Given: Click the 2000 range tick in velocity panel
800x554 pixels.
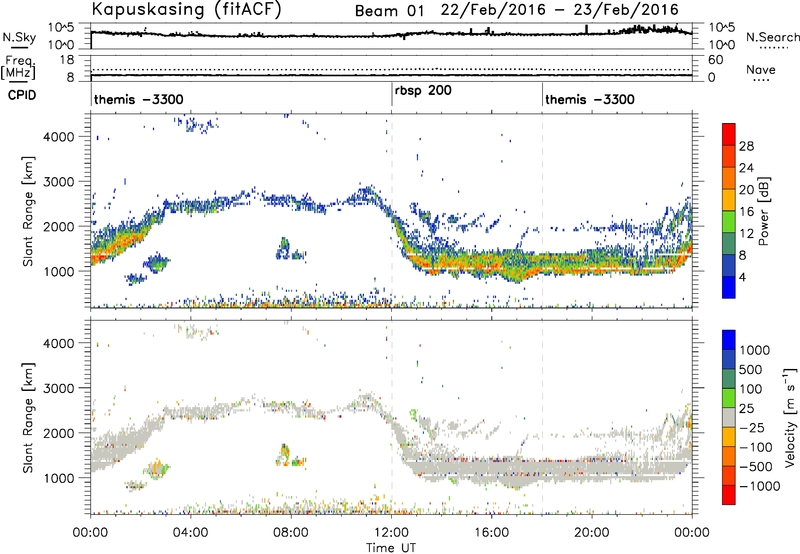Looking at the screenshot, I should 59,433.
